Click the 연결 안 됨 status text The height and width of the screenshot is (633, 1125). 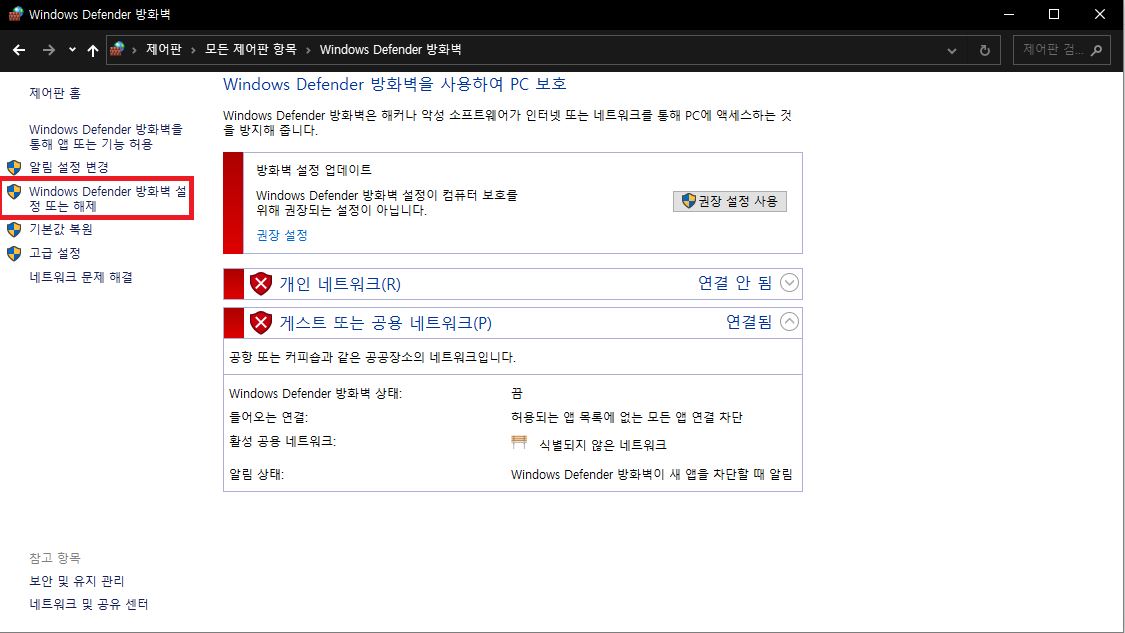tap(735, 283)
